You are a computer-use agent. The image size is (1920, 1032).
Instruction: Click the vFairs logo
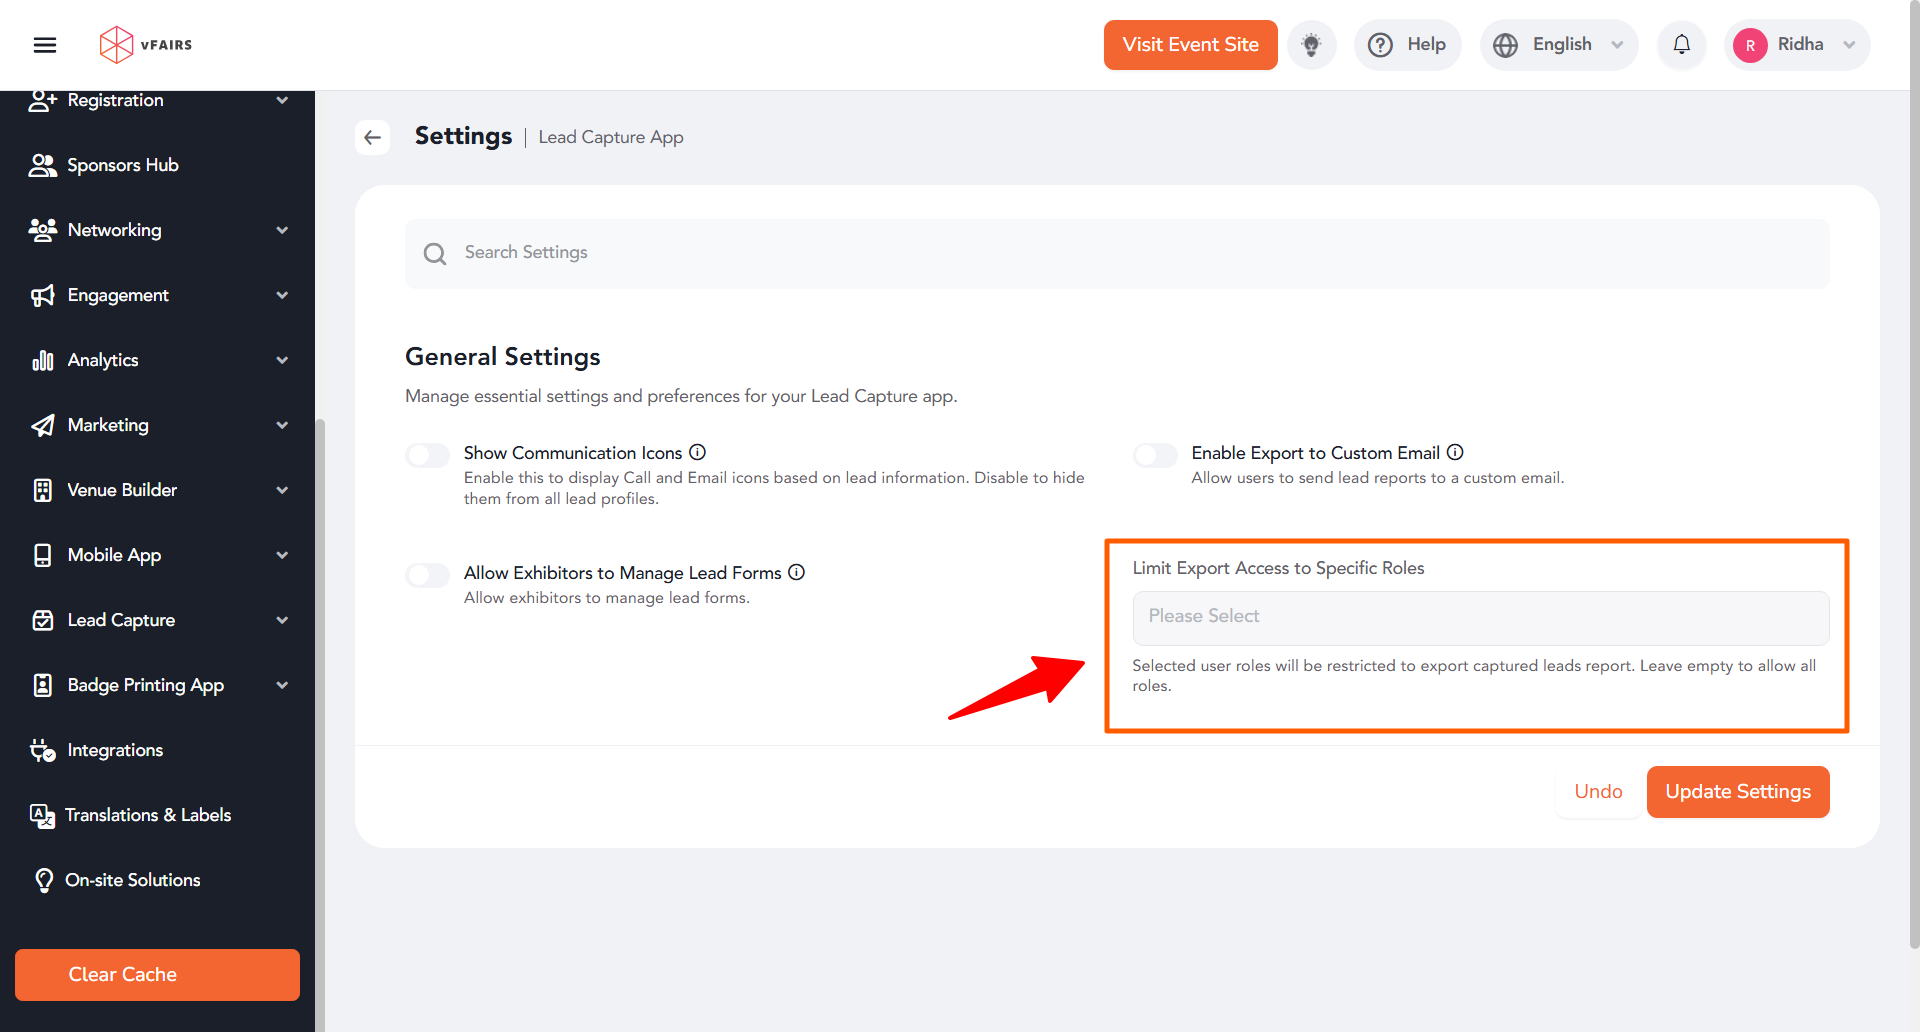click(x=146, y=45)
